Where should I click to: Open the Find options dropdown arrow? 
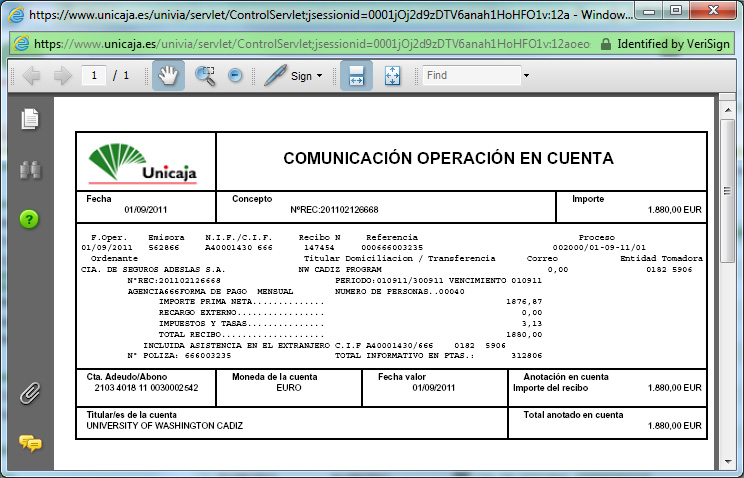tap(526, 75)
